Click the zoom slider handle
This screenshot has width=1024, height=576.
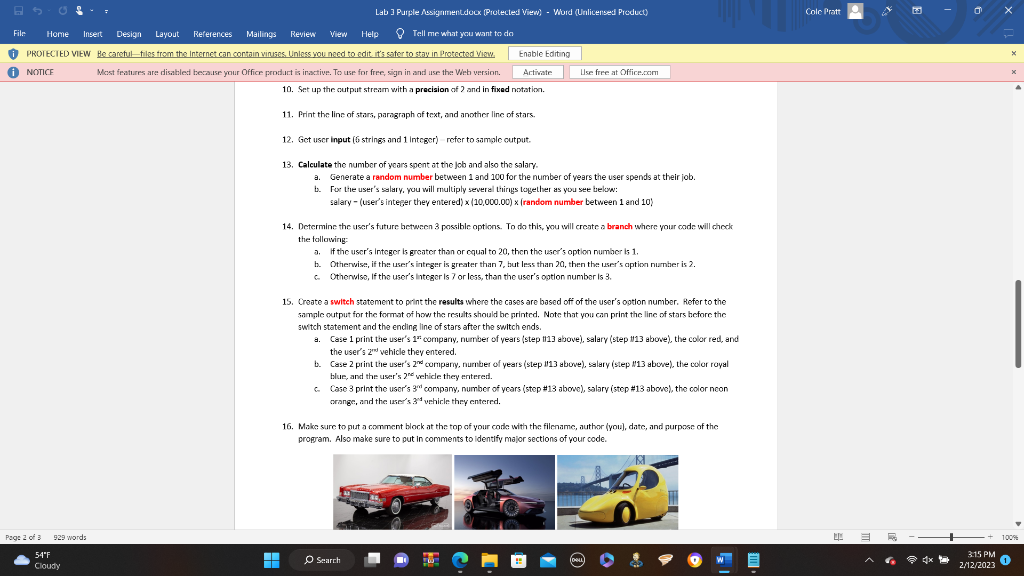952,537
